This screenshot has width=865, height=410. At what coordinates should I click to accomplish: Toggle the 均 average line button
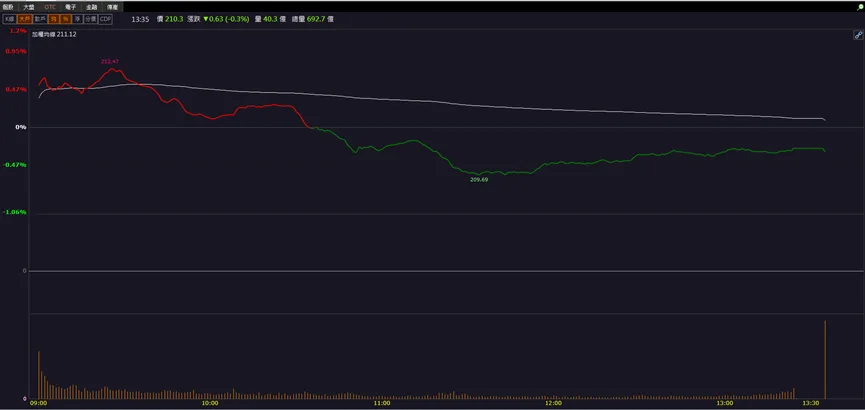click(54, 19)
